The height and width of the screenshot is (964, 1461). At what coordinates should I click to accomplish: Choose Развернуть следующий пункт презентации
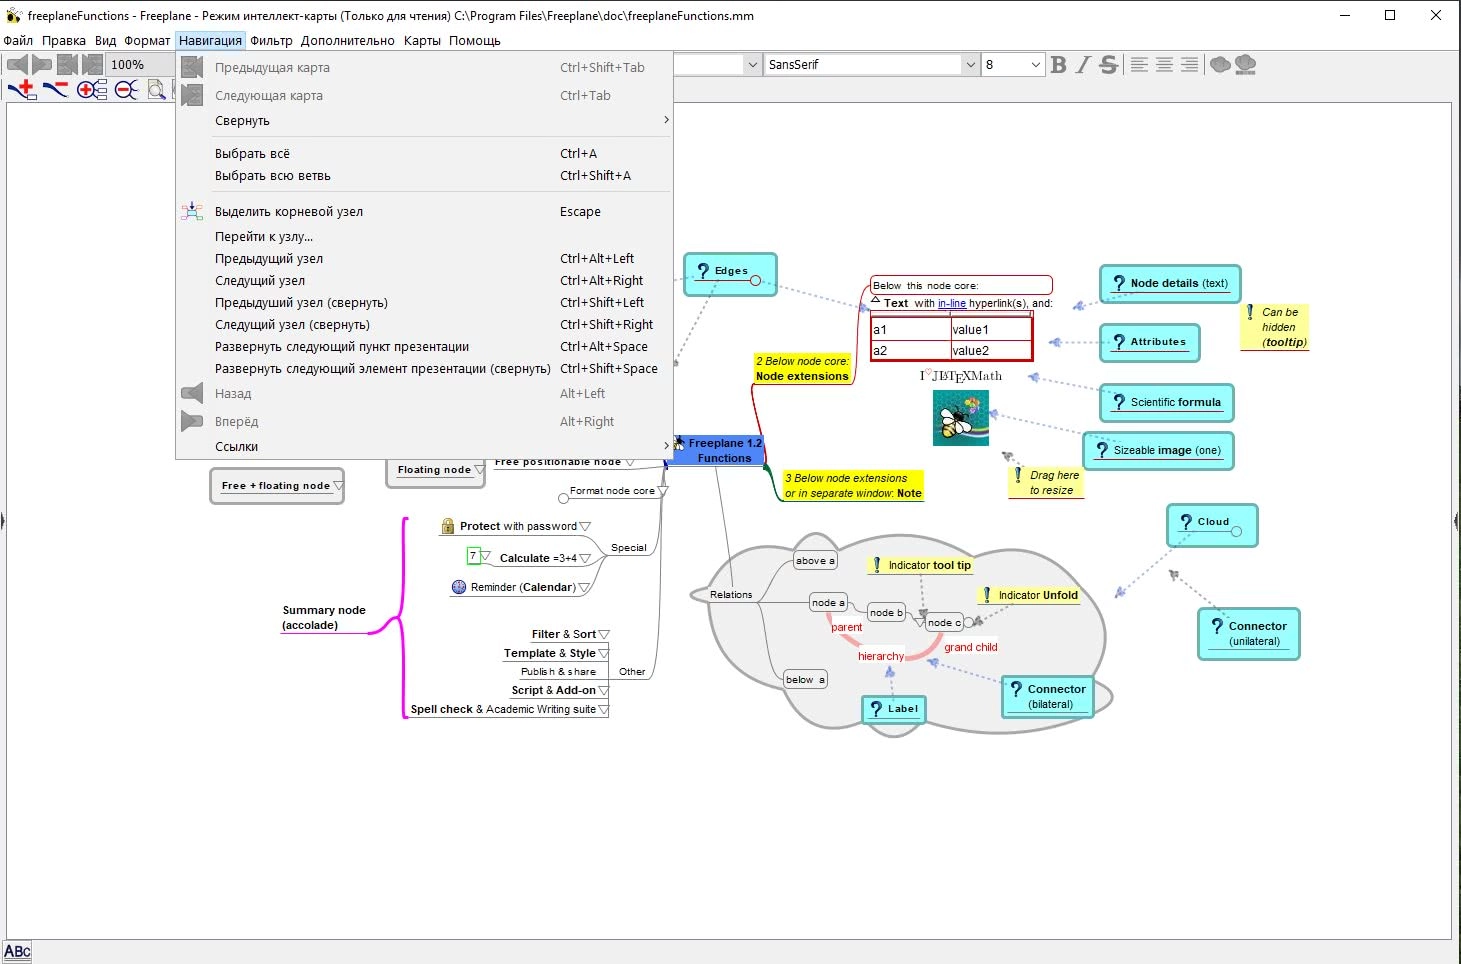[x=424, y=347]
